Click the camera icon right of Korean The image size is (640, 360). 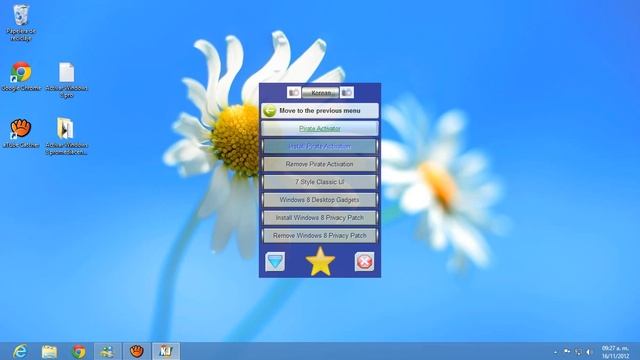coord(347,93)
